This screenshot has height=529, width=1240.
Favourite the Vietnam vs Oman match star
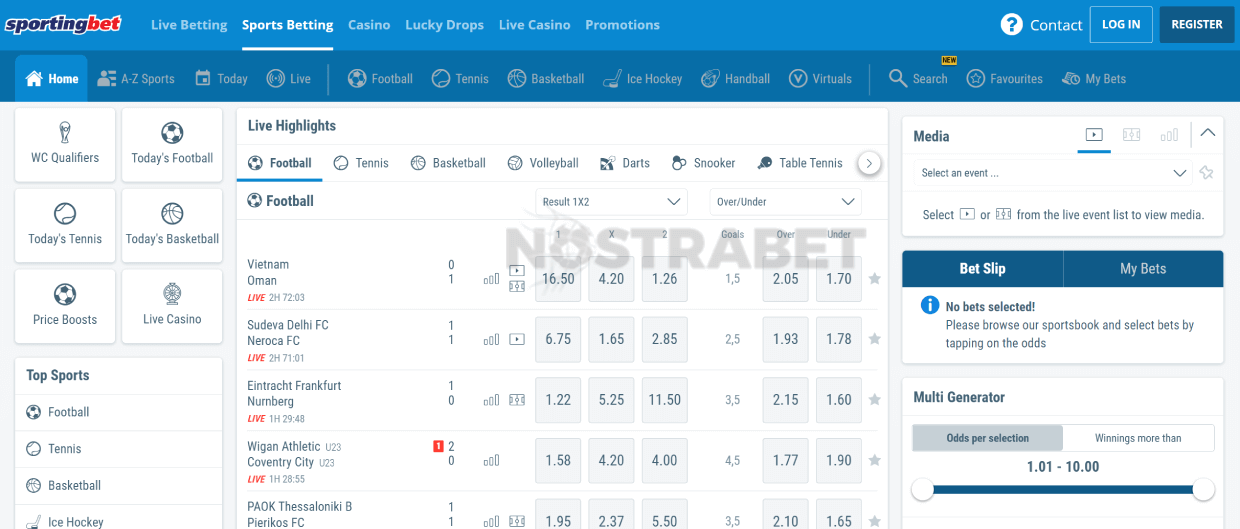click(x=875, y=279)
